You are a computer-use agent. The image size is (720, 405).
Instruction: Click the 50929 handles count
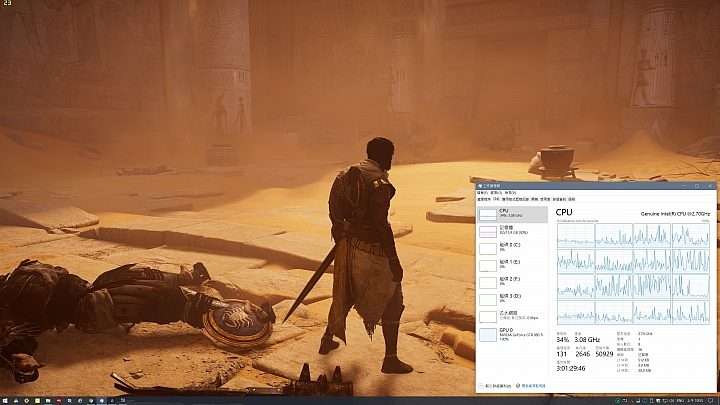[604, 354]
